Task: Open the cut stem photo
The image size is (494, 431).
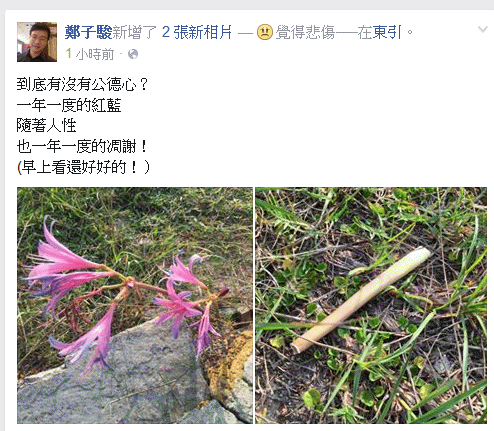Action: [x=371, y=305]
